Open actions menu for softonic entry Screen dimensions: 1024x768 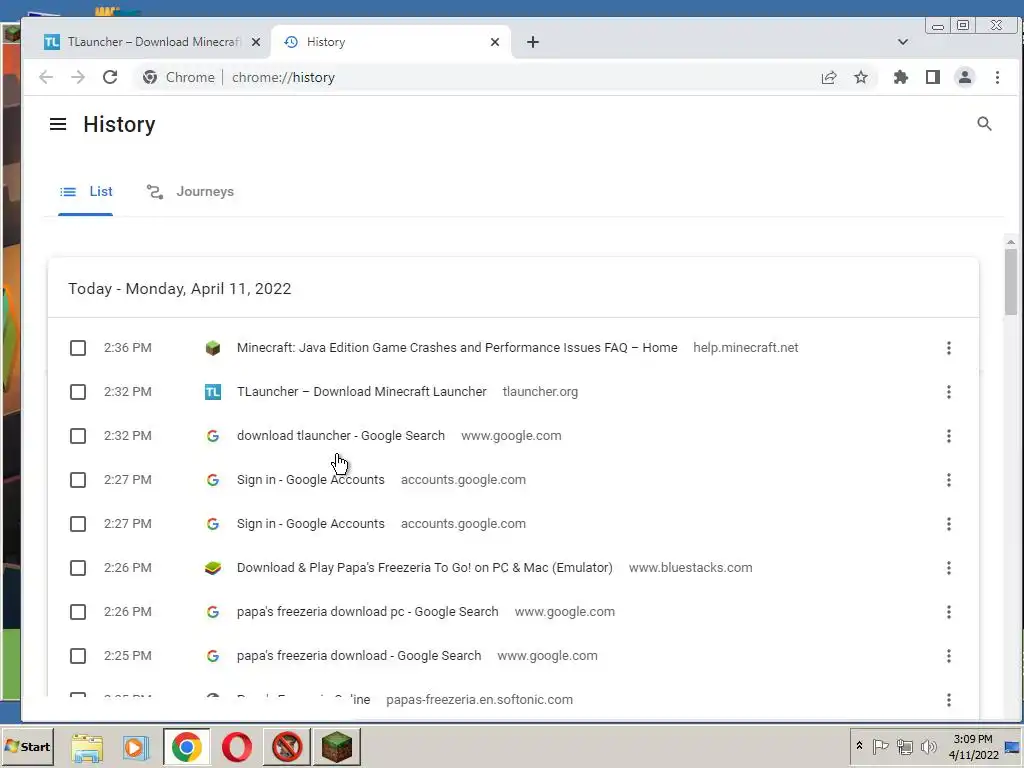click(x=948, y=700)
